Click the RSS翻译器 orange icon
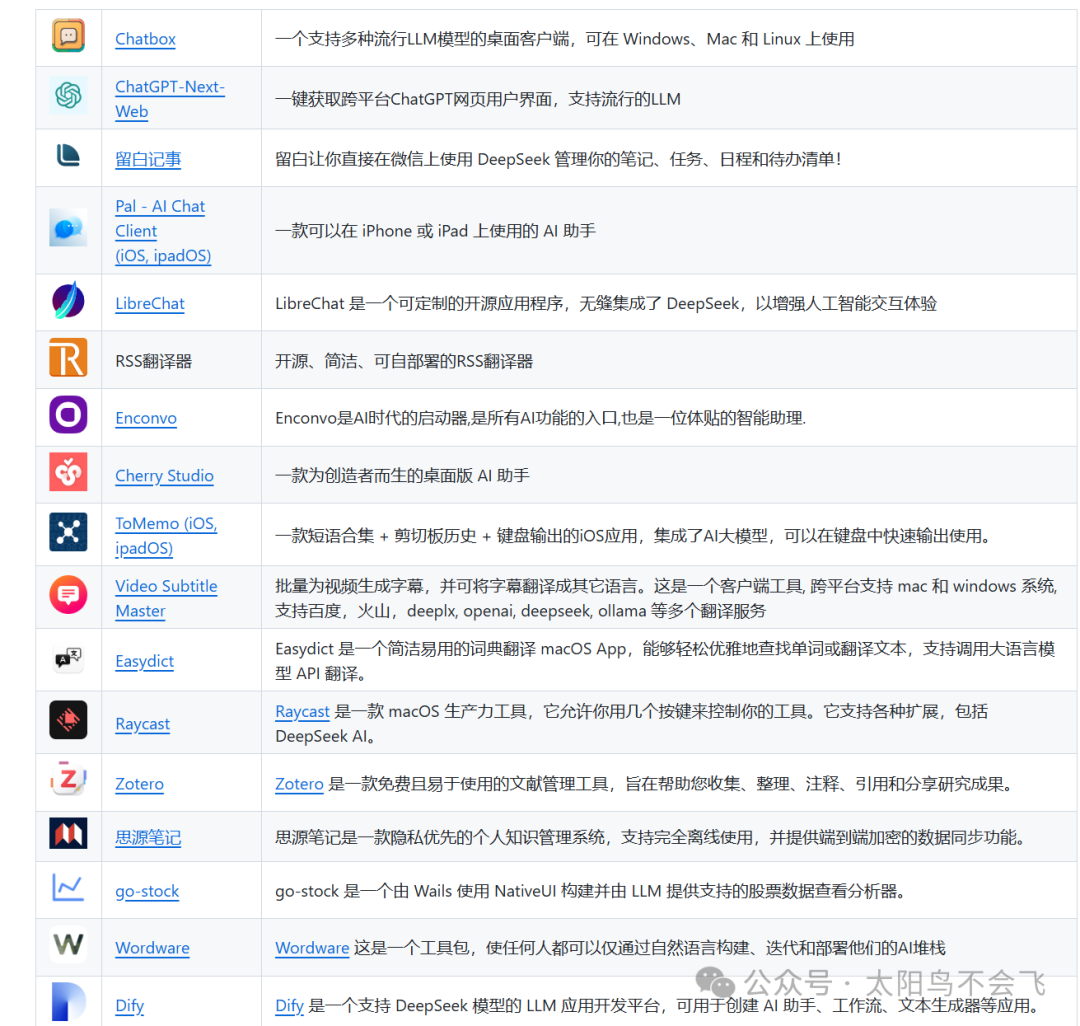1080x1026 pixels. (68, 357)
